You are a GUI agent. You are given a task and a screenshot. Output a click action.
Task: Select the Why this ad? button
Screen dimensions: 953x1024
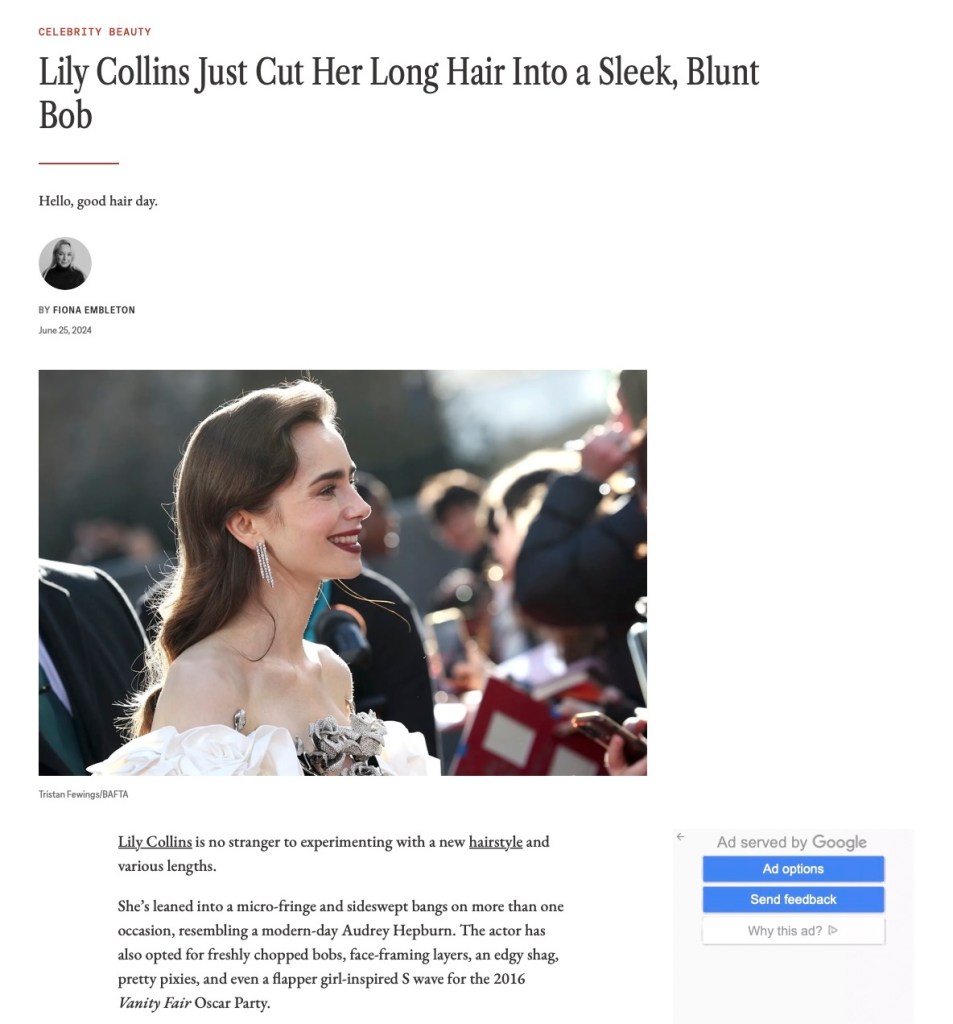point(793,931)
